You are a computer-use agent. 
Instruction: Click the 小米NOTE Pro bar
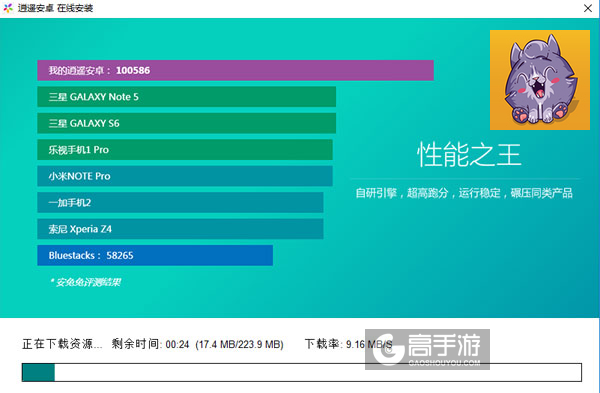(x=185, y=176)
